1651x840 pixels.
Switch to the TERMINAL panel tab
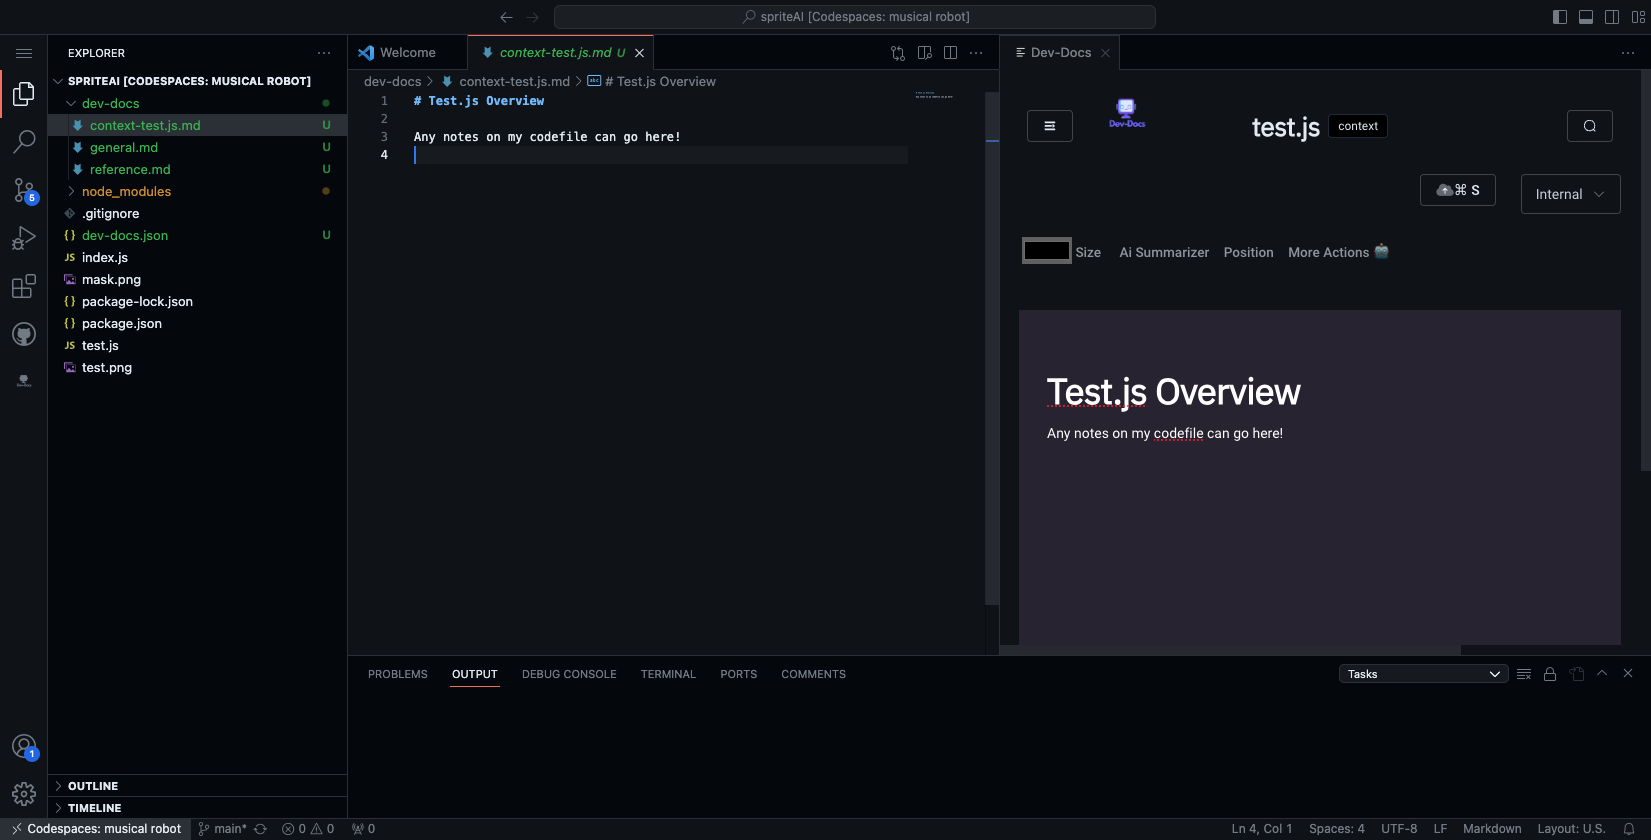[x=667, y=674]
